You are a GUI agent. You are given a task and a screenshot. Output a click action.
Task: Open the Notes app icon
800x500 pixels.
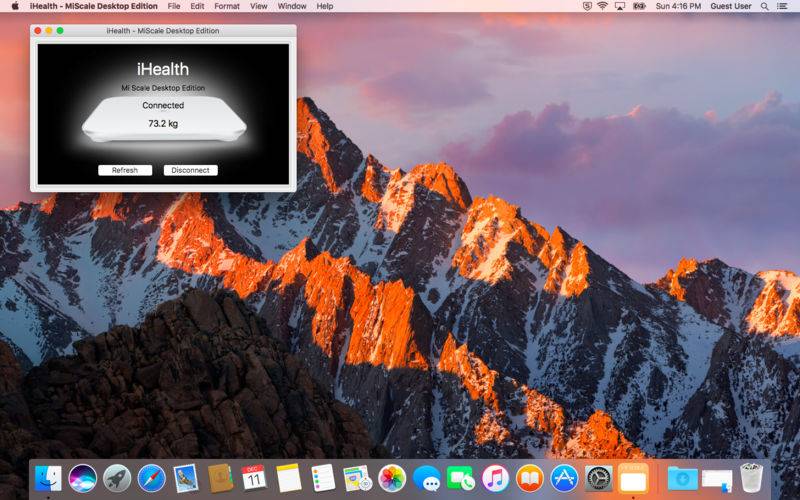click(x=289, y=478)
